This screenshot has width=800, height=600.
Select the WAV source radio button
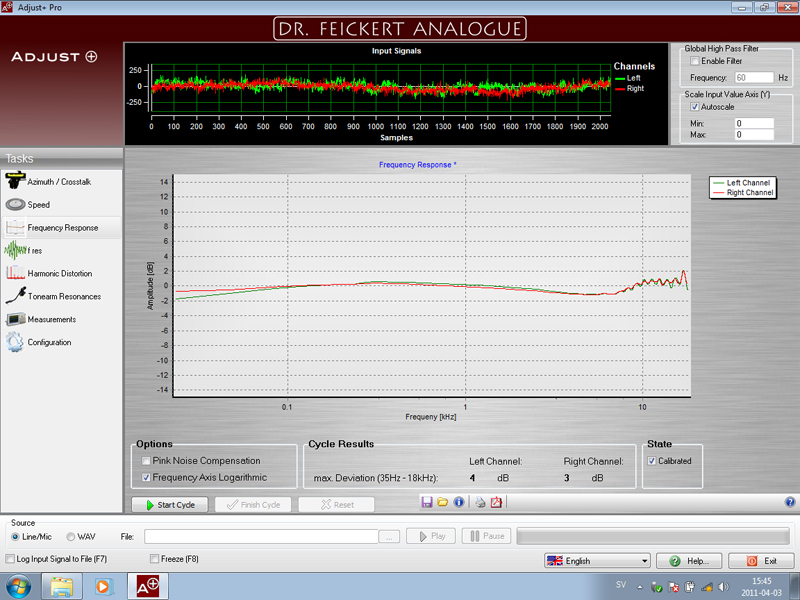click(x=71, y=537)
